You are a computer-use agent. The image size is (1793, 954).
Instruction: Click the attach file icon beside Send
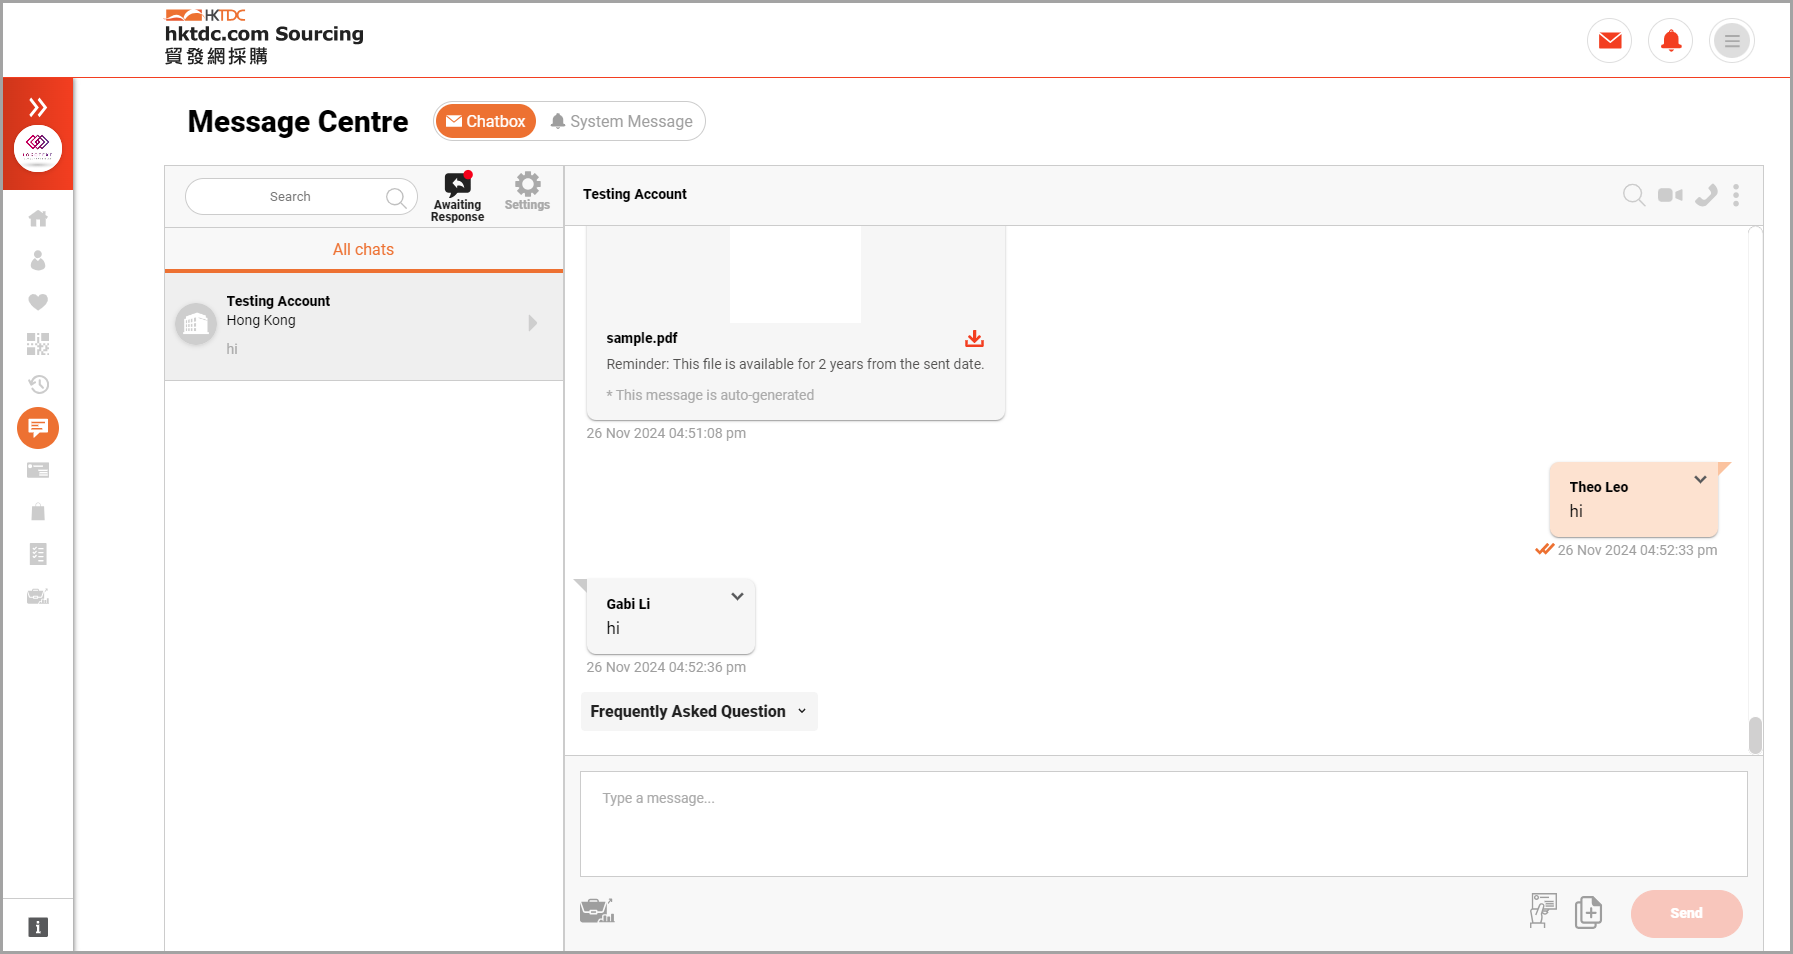(1588, 912)
